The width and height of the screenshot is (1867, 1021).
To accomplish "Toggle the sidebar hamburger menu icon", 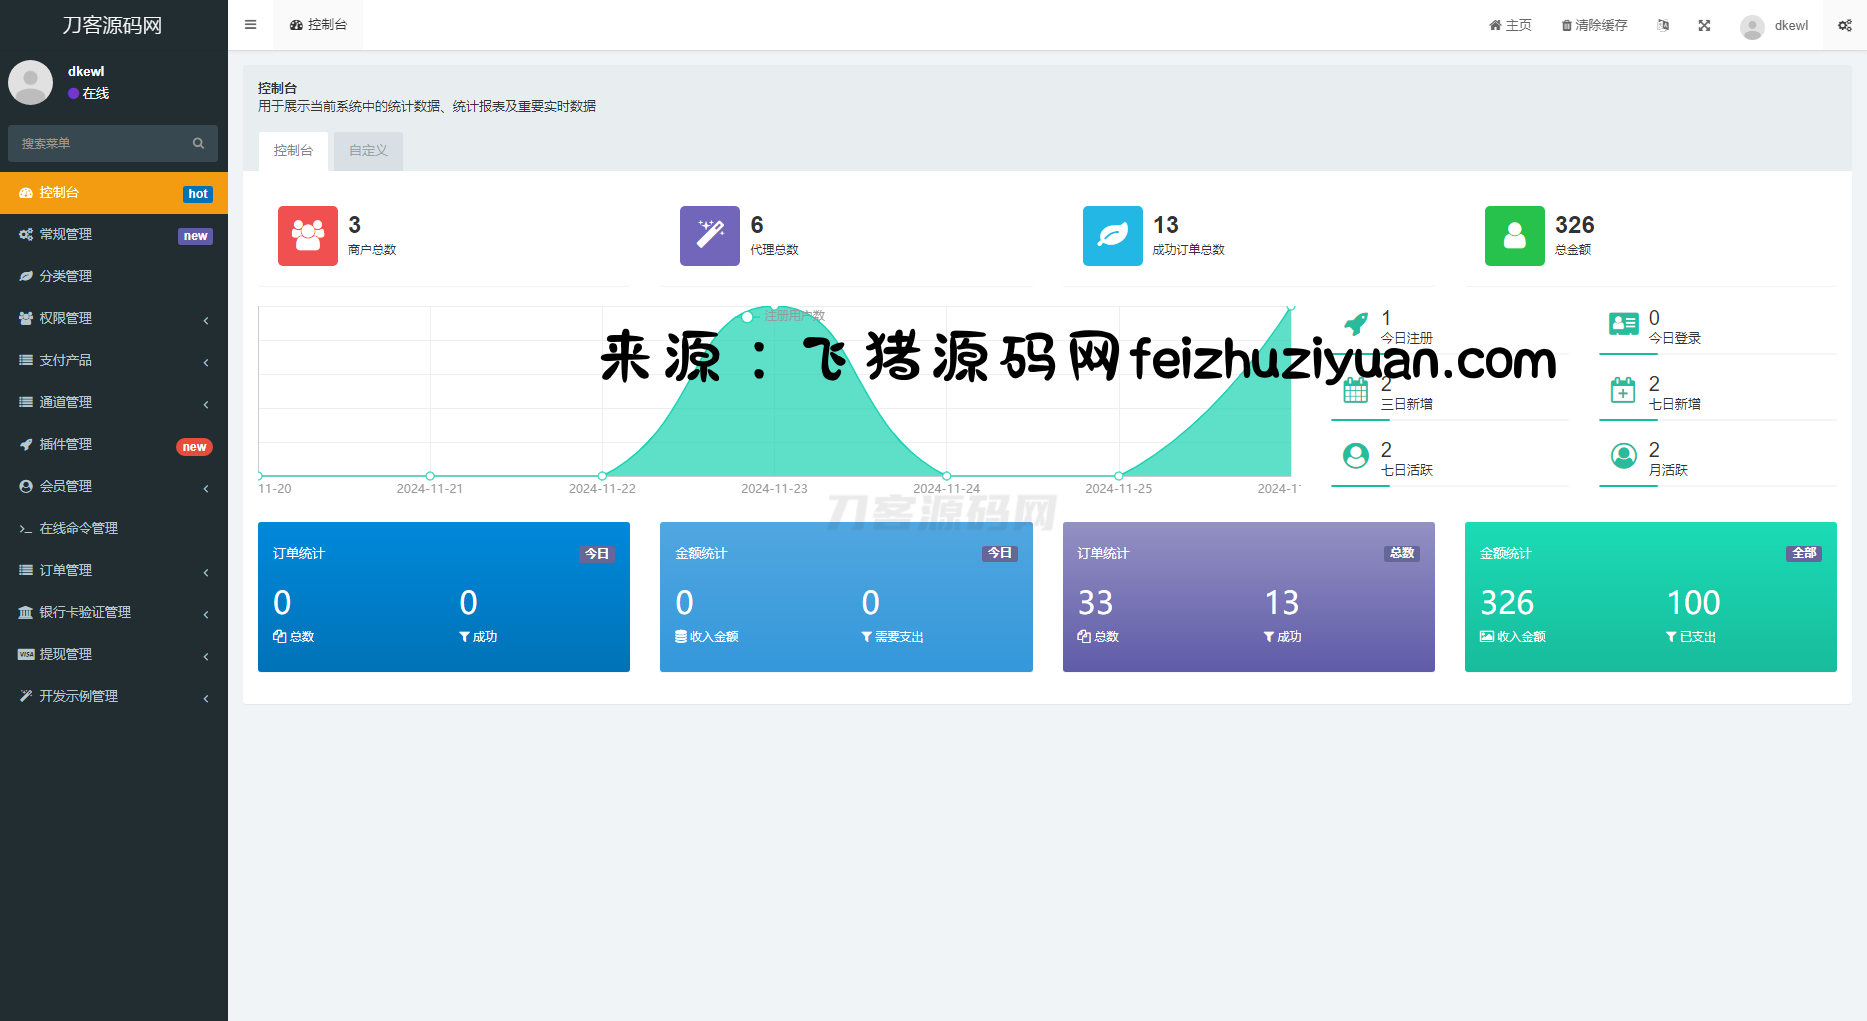I will pyautogui.click(x=250, y=25).
